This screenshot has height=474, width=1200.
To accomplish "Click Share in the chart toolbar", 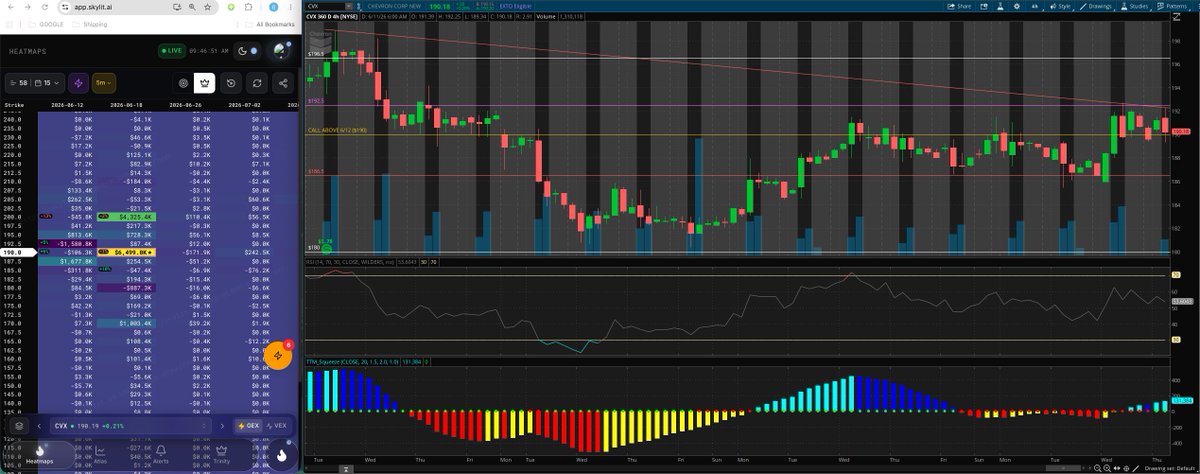I will pyautogui.click(x=959, y=6).
